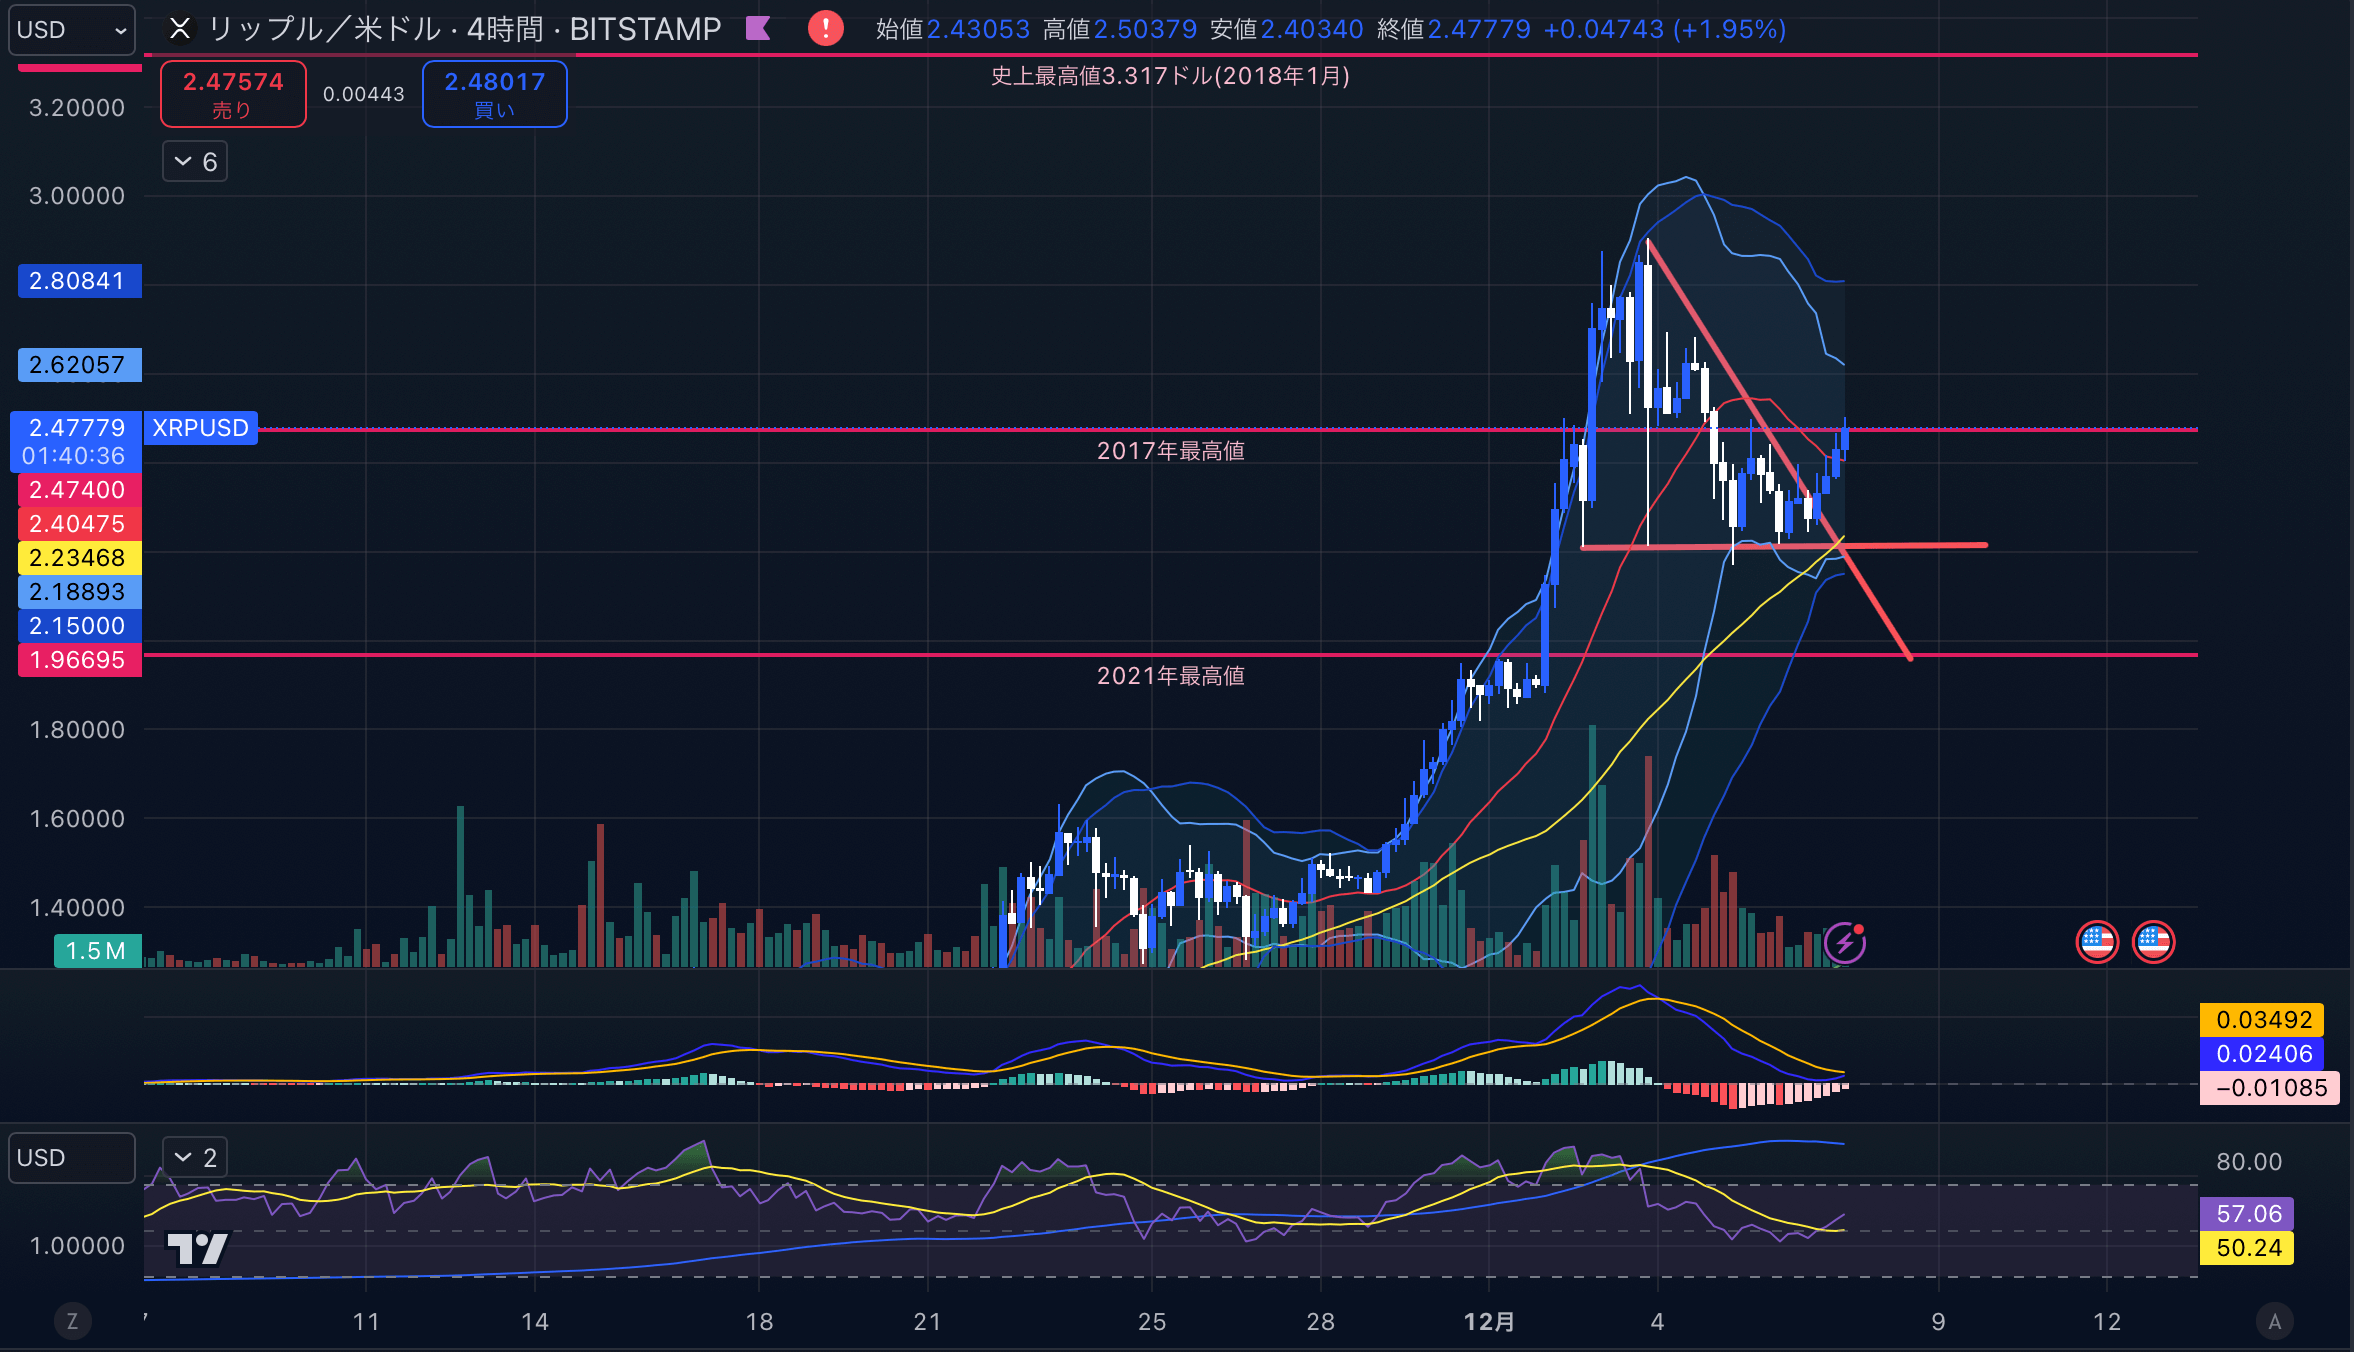Open the USD dropdown in lower pane
The height and width of the screenshot is (1352, 2354).
[71, 1158]
